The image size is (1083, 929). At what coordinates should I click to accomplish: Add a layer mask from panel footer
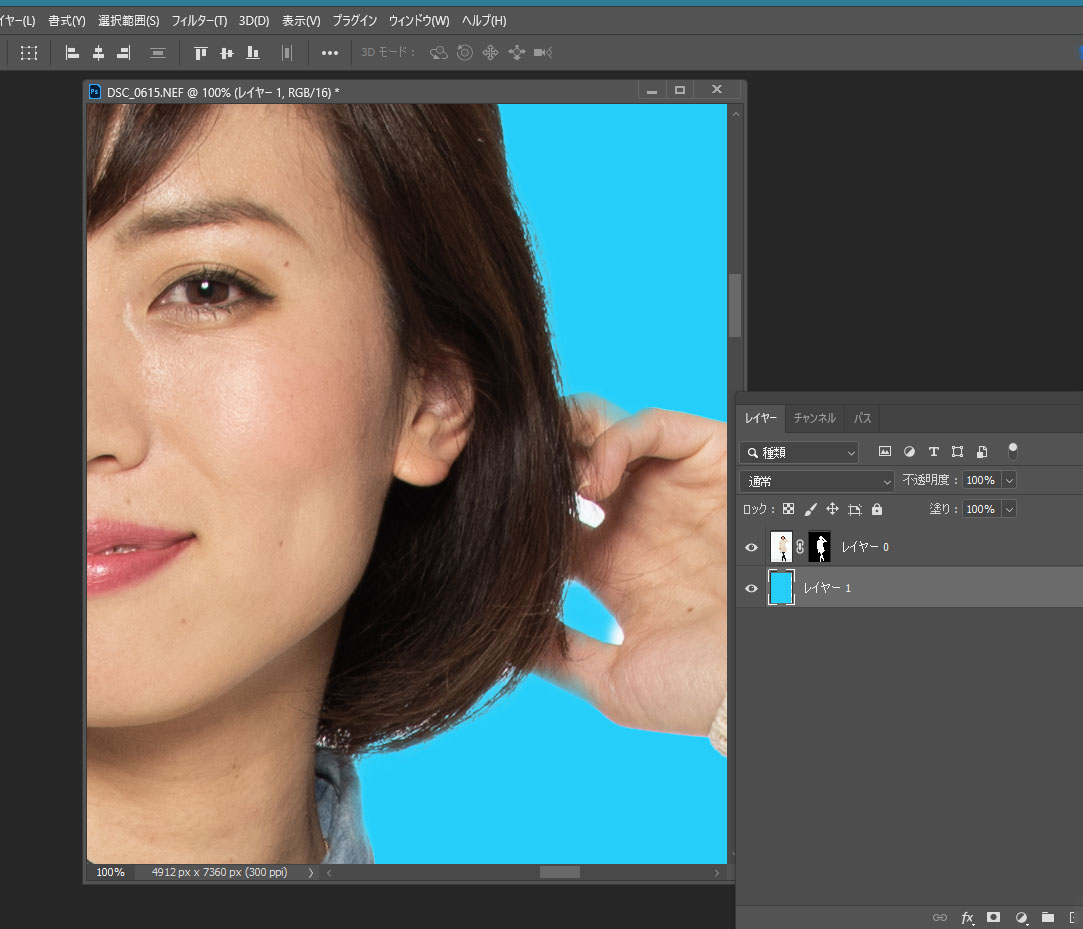[x=994, y=917]
